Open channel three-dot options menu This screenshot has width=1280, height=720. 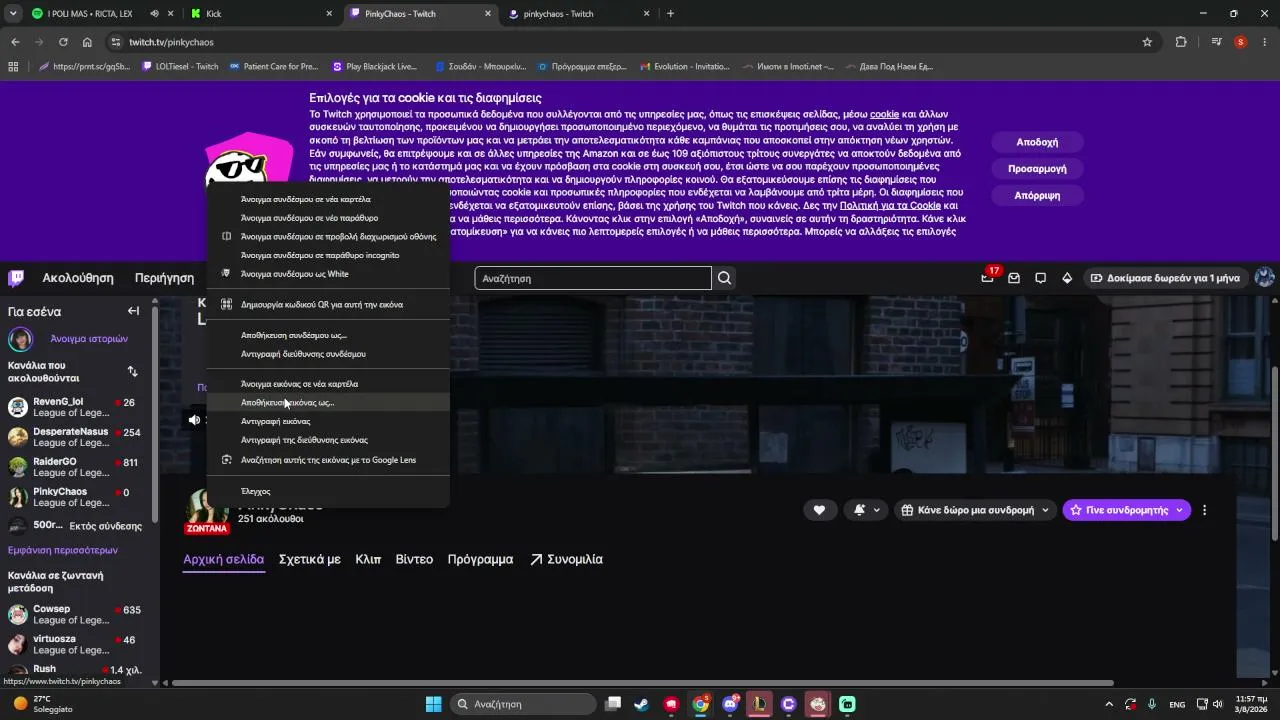[1204, 510]
